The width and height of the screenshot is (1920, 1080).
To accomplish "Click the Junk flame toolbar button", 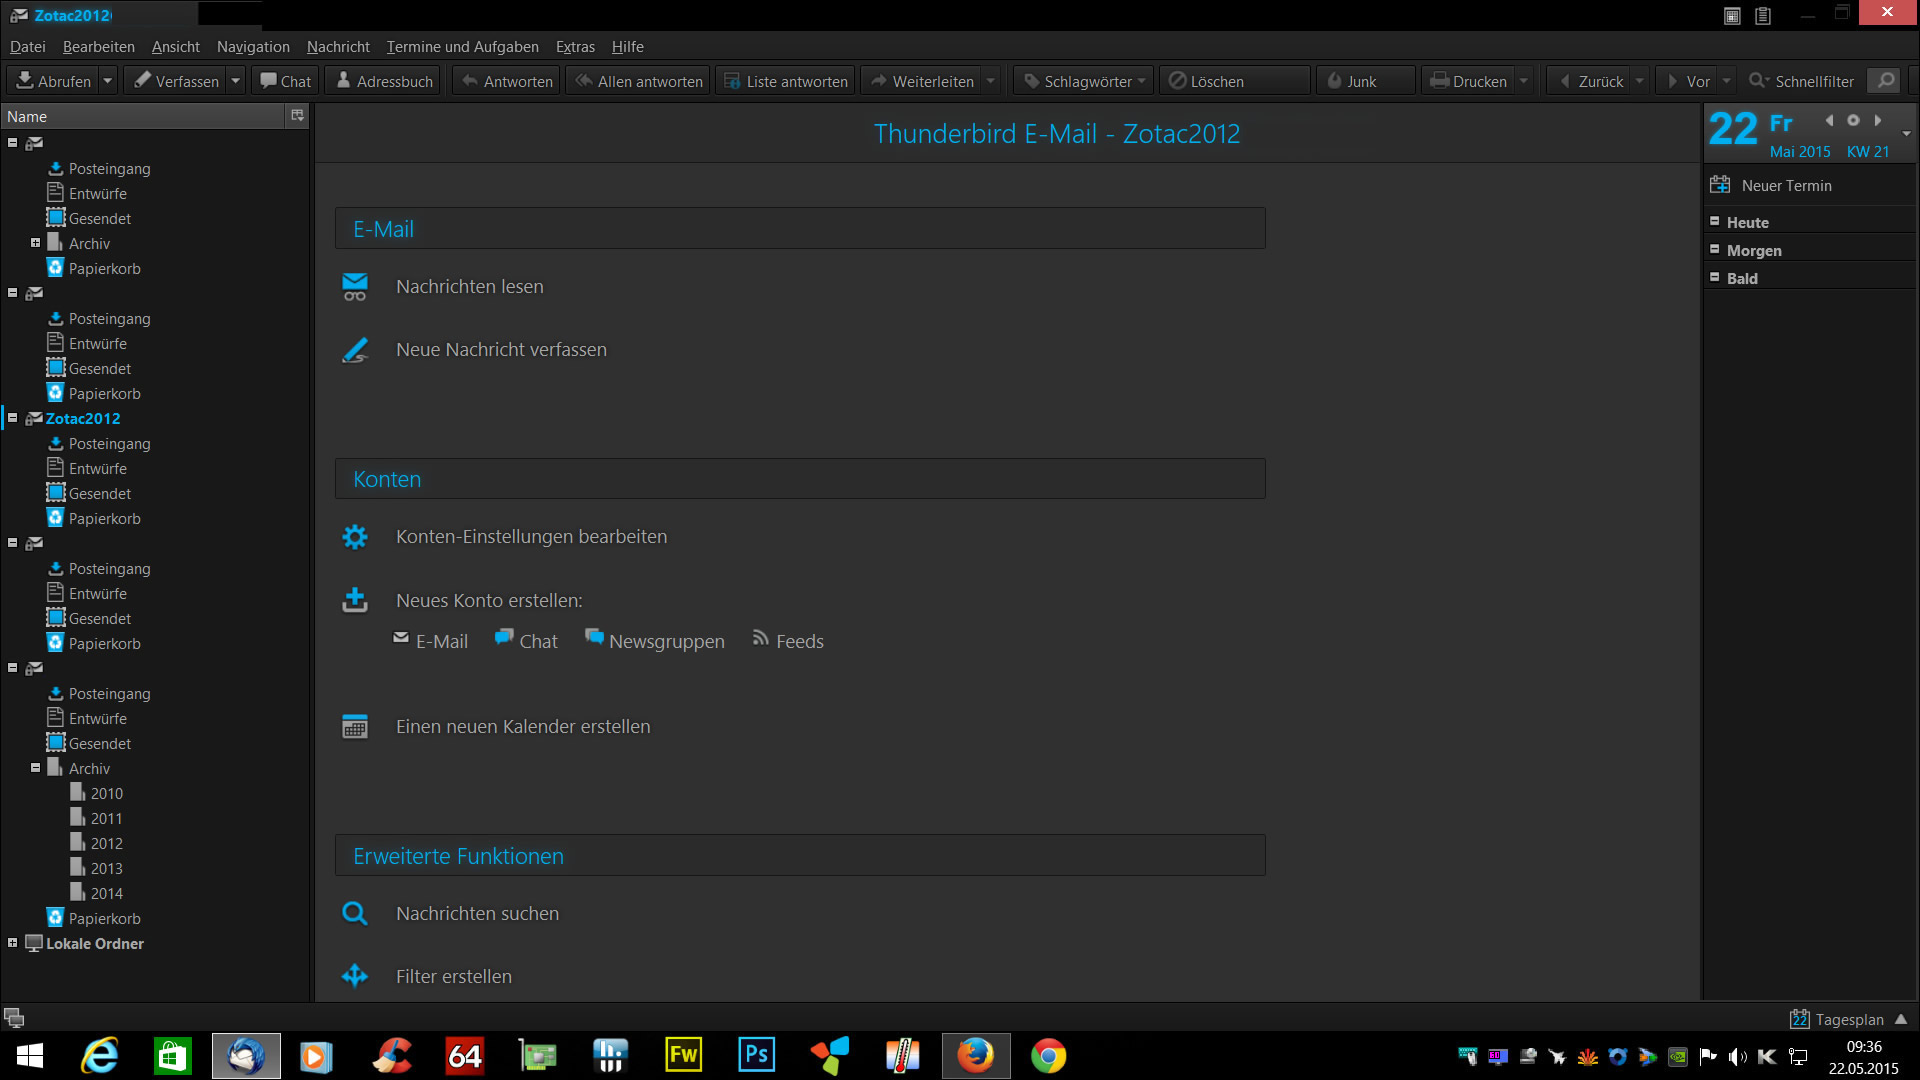I will (x=1350, y=81).
